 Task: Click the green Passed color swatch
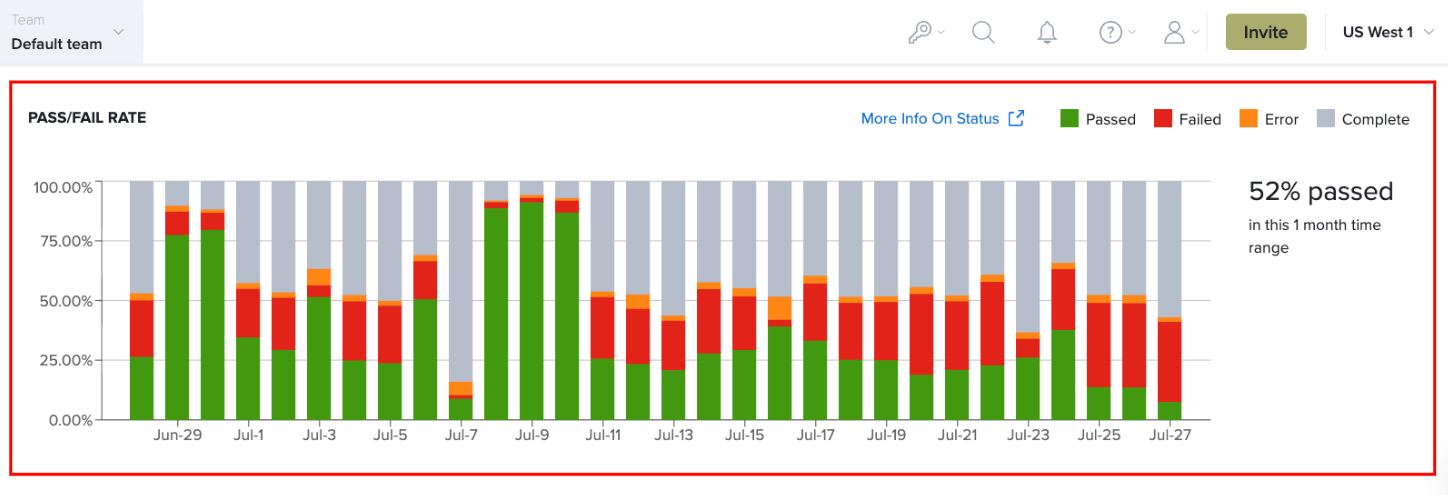(1070, 119)
